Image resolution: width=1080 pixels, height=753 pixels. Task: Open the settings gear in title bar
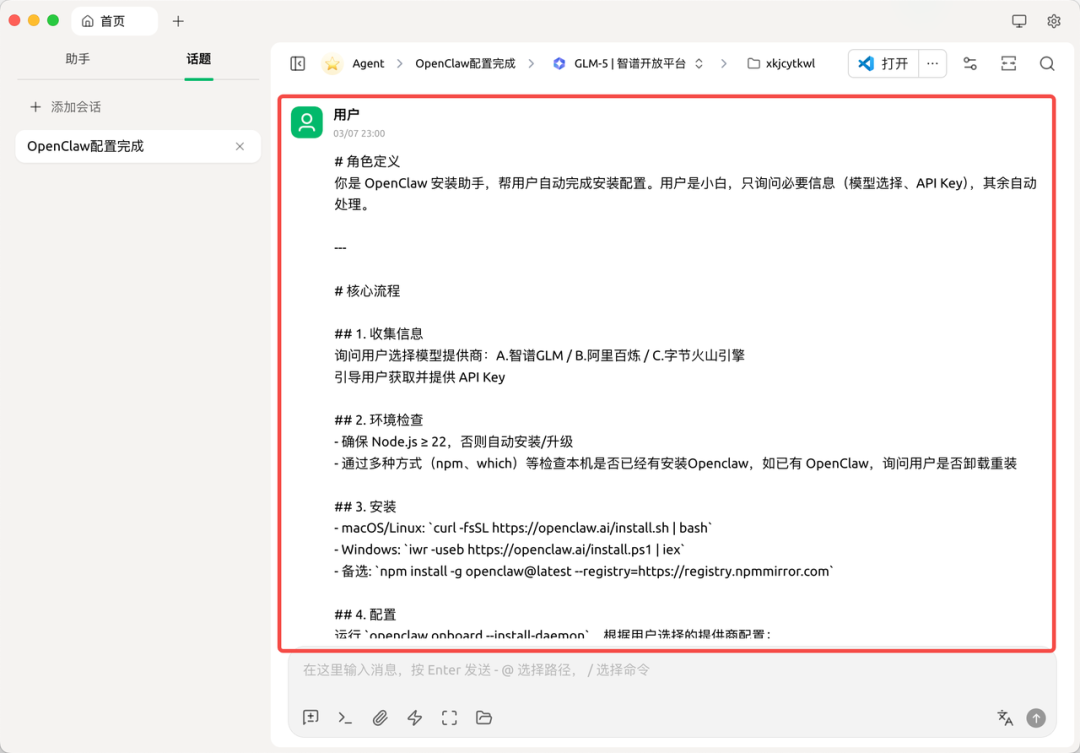click(x=1054, y=21)
